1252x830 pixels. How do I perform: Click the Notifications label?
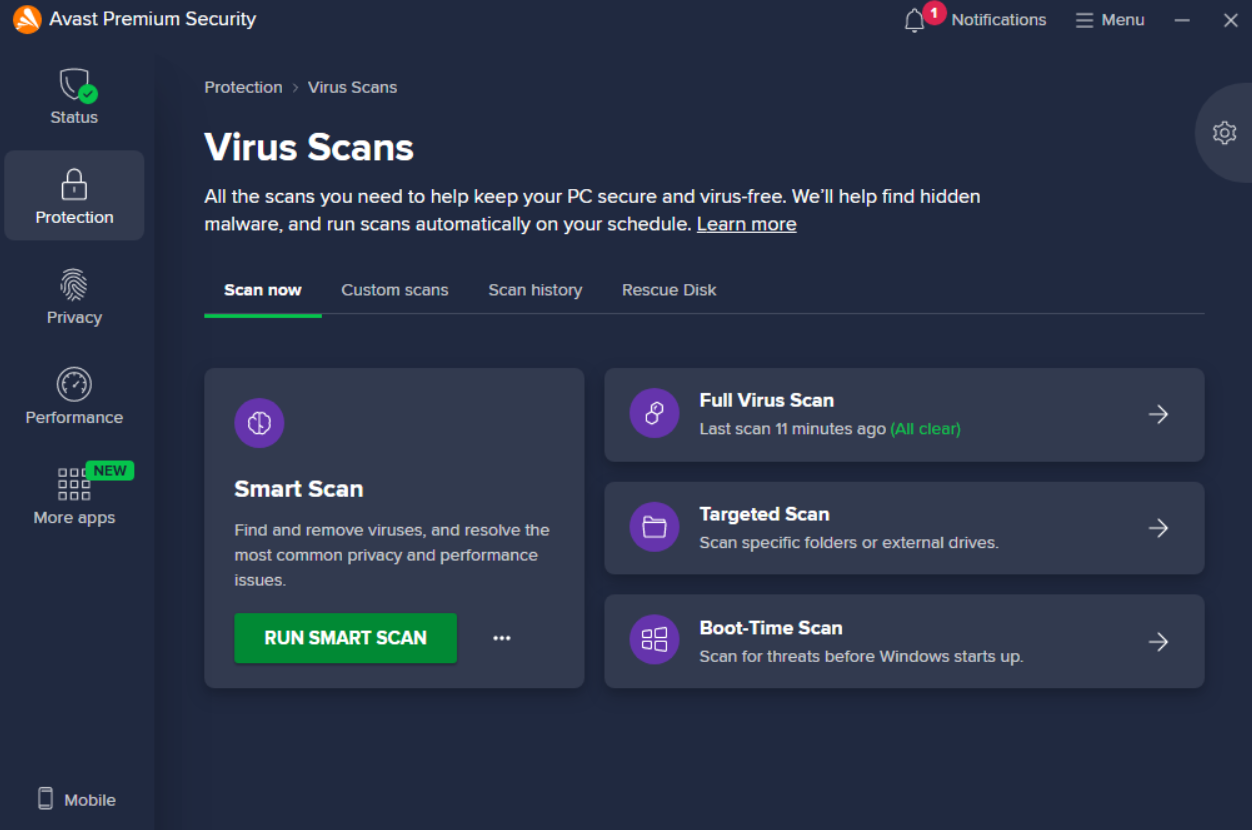(x=999, y=20)
